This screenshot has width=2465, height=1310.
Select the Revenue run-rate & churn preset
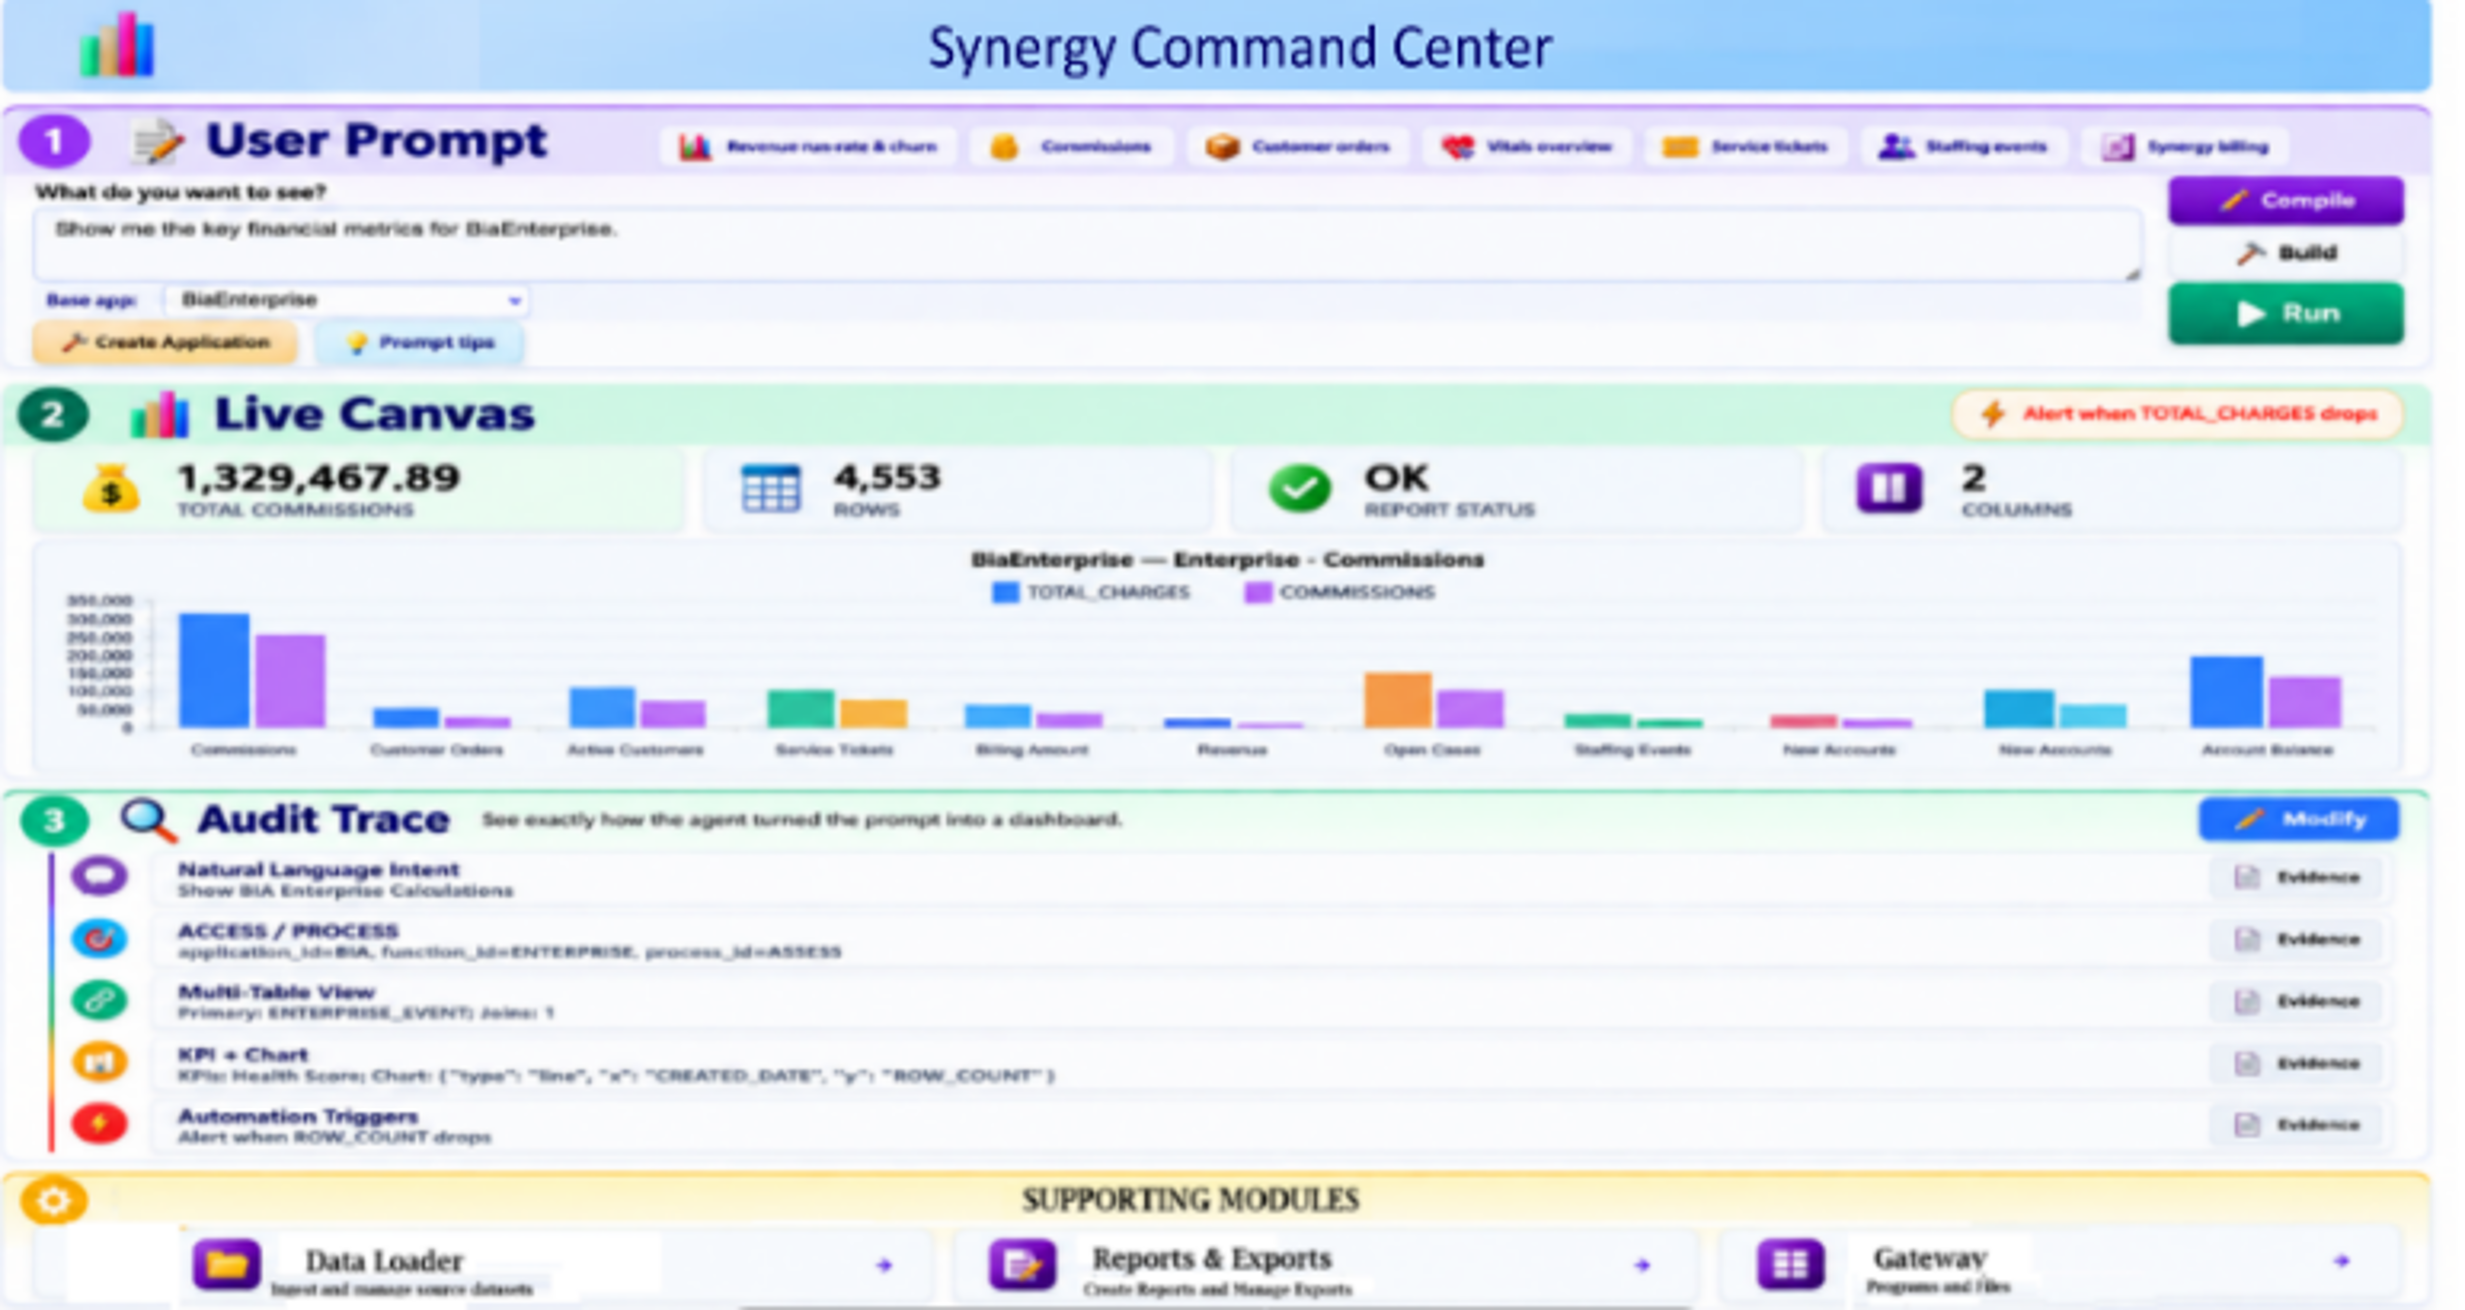(808, 147)
